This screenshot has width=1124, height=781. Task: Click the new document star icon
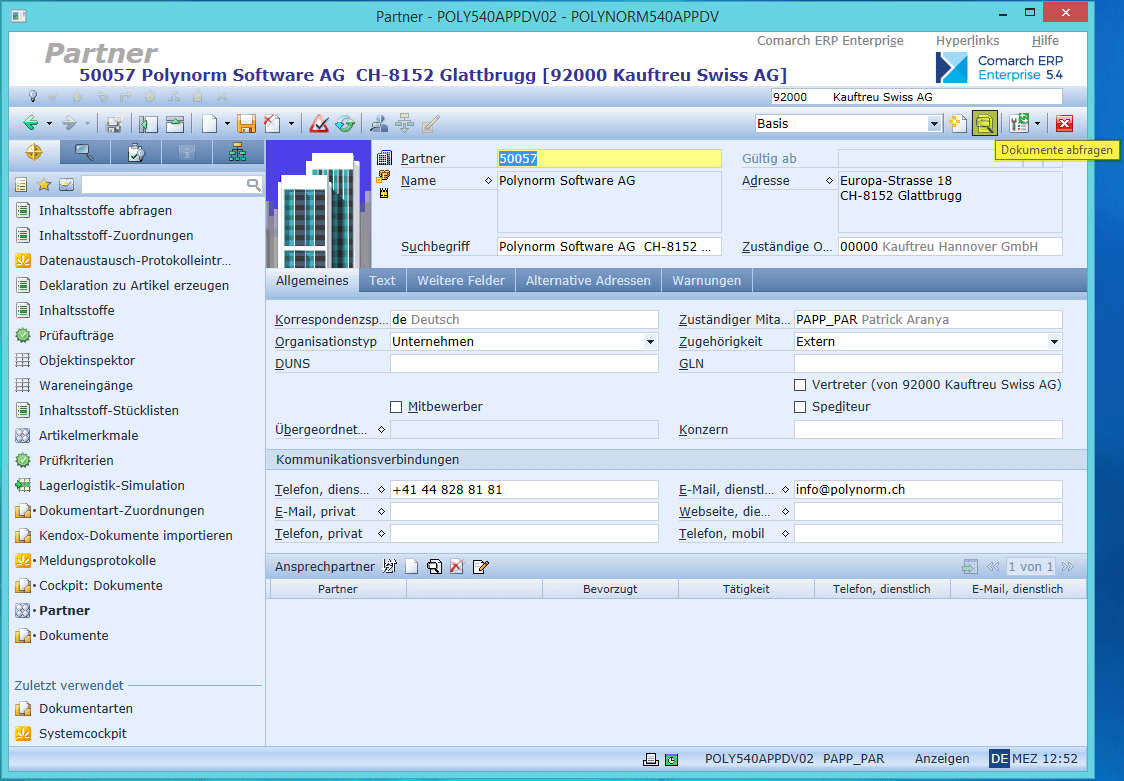[958, 123]
